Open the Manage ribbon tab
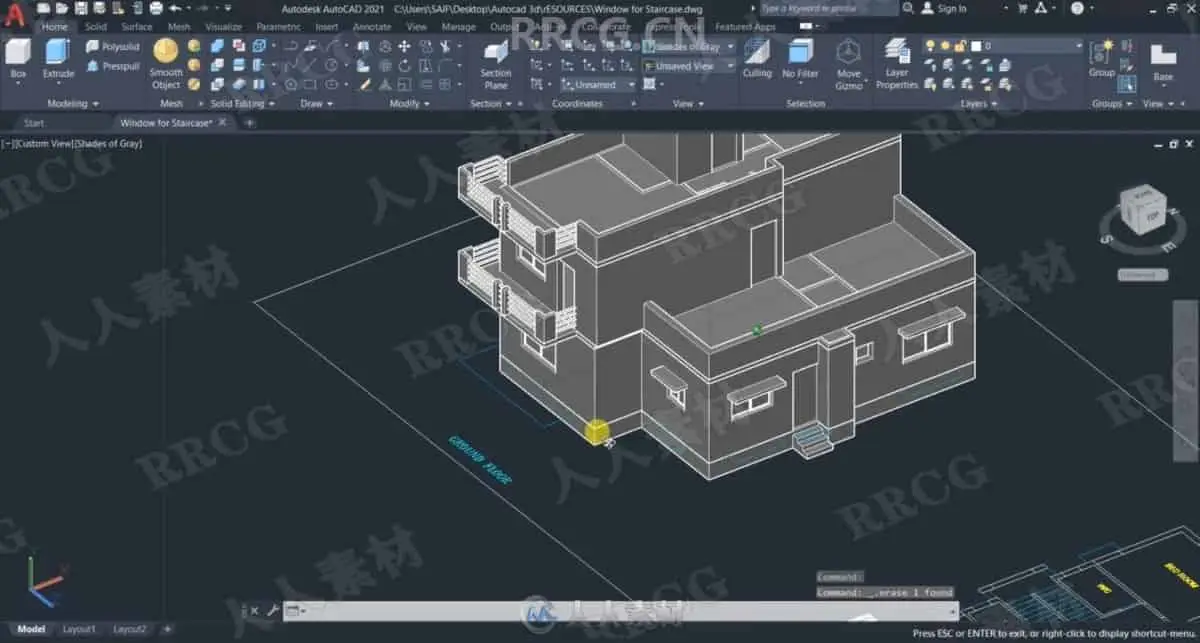The image size is (1200, 643). click(x=459, y=27)
